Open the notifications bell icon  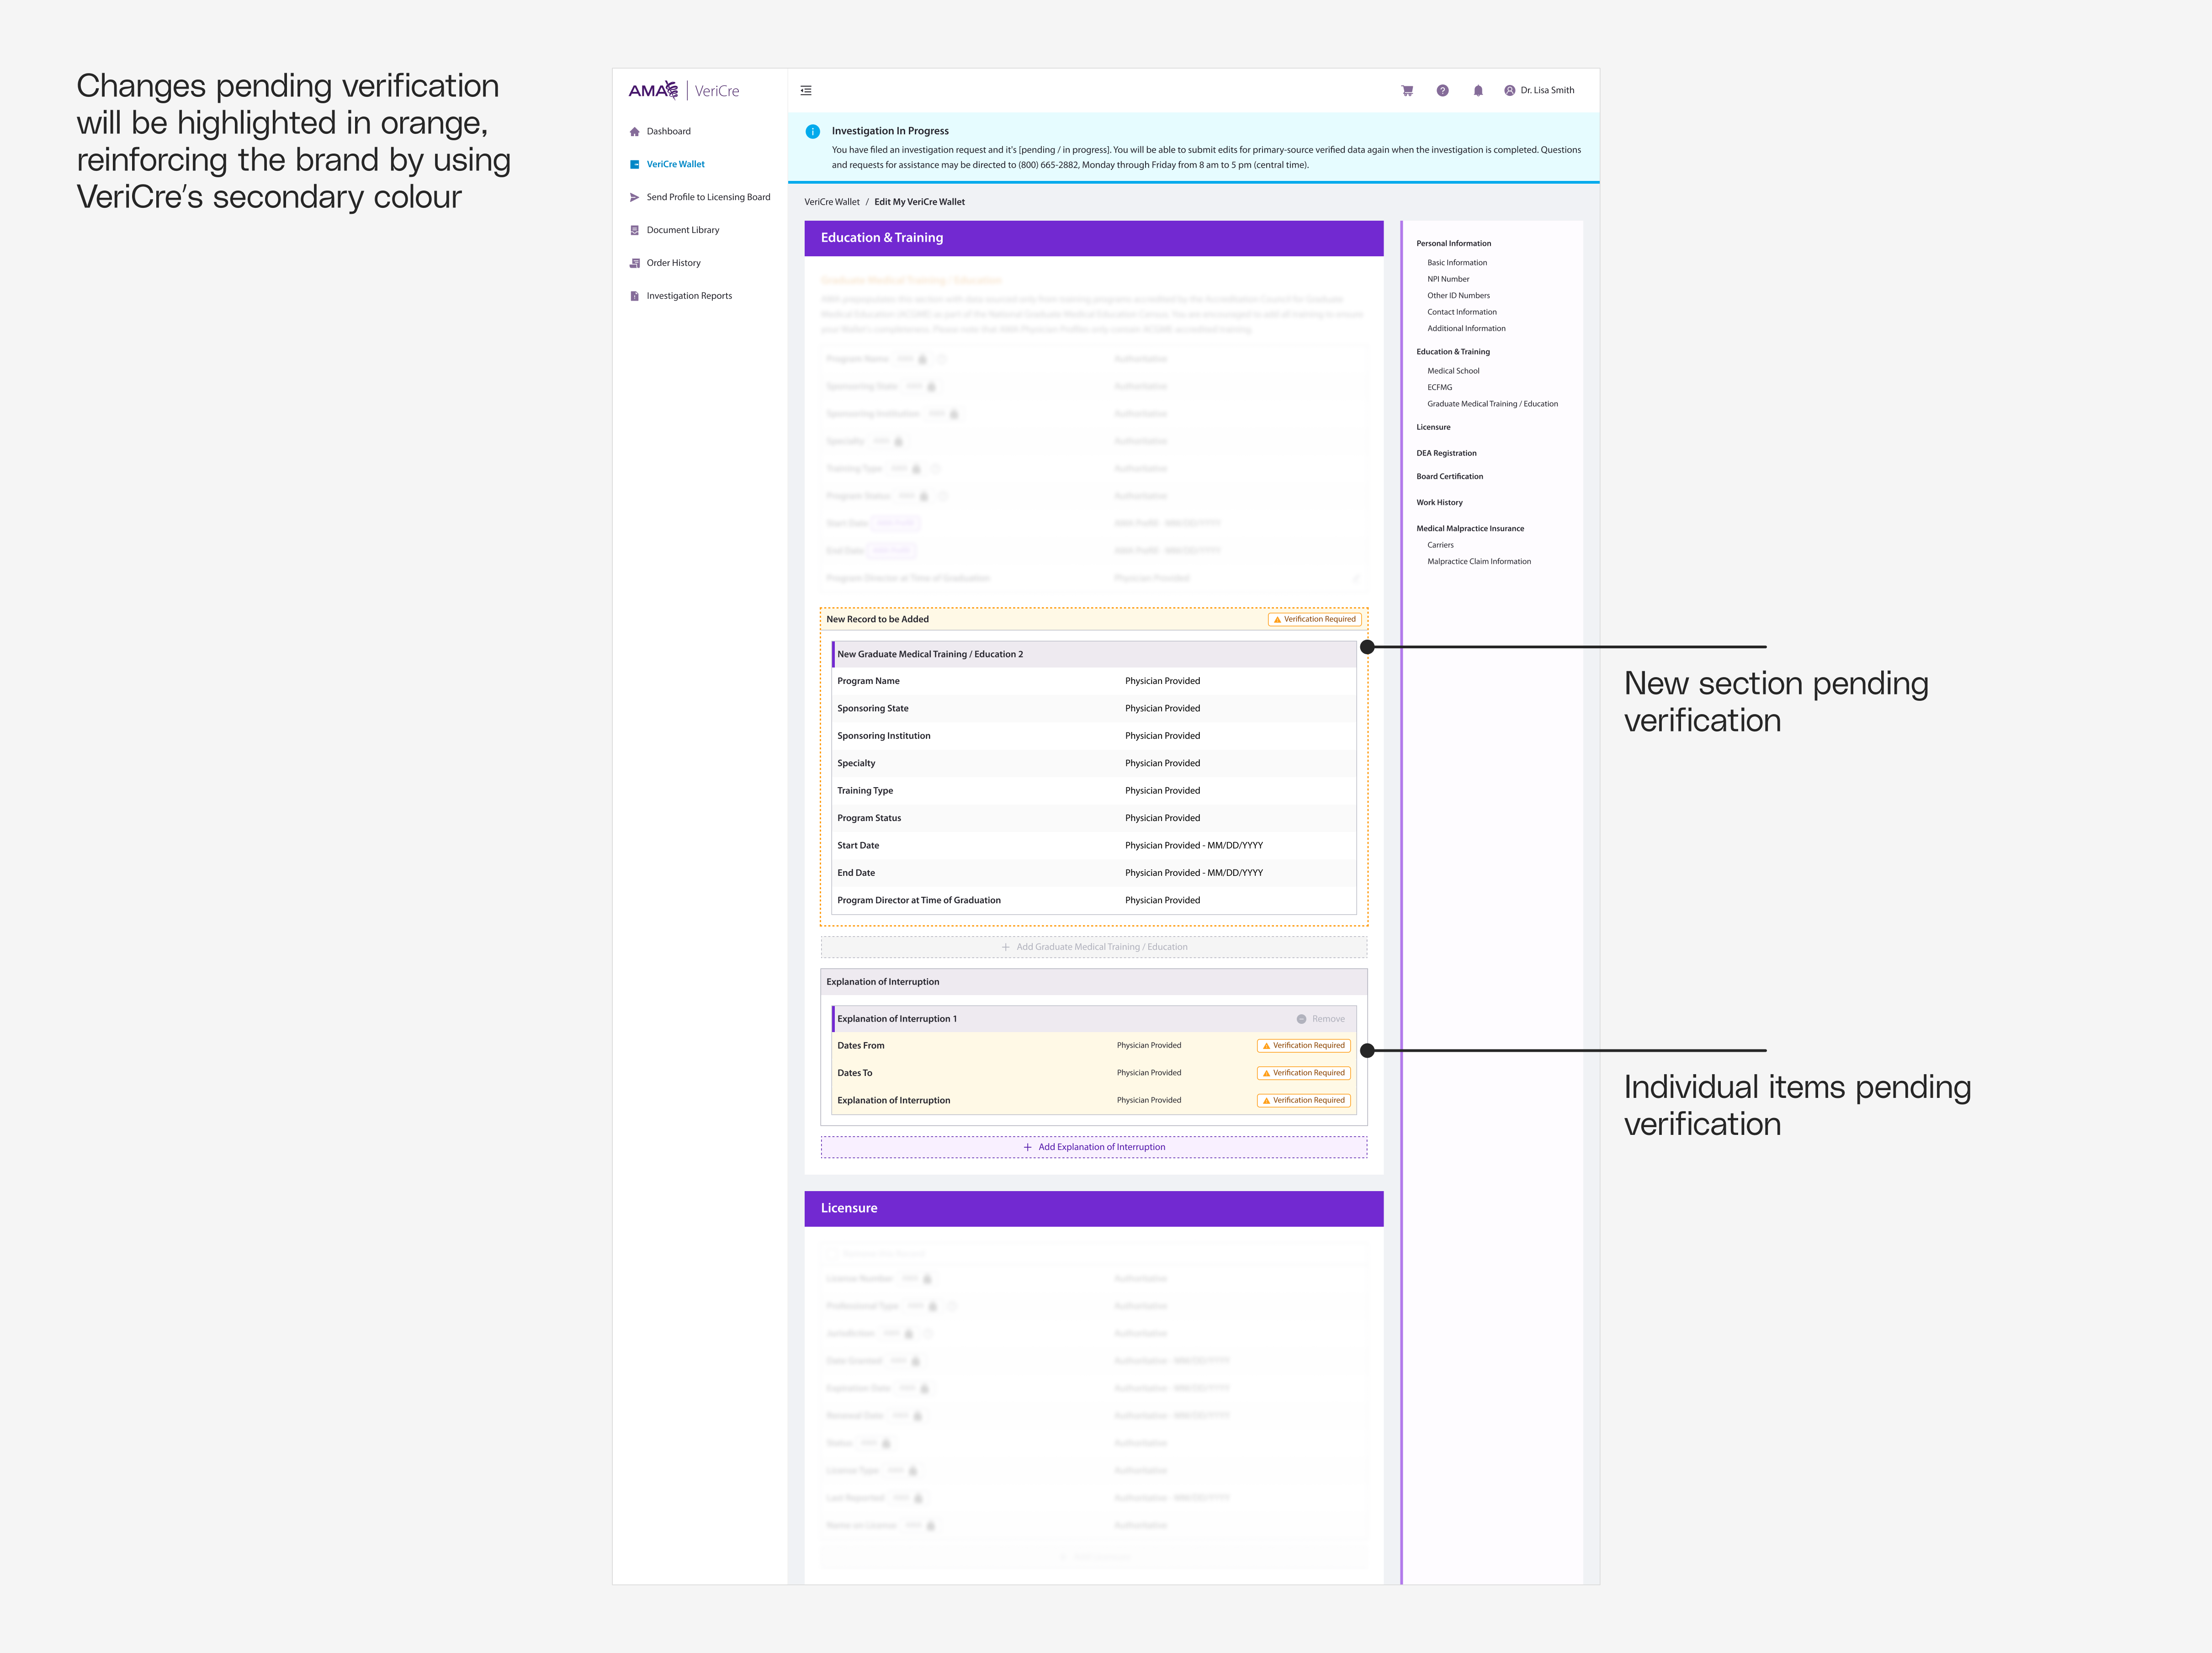[x=1478, y=90]
